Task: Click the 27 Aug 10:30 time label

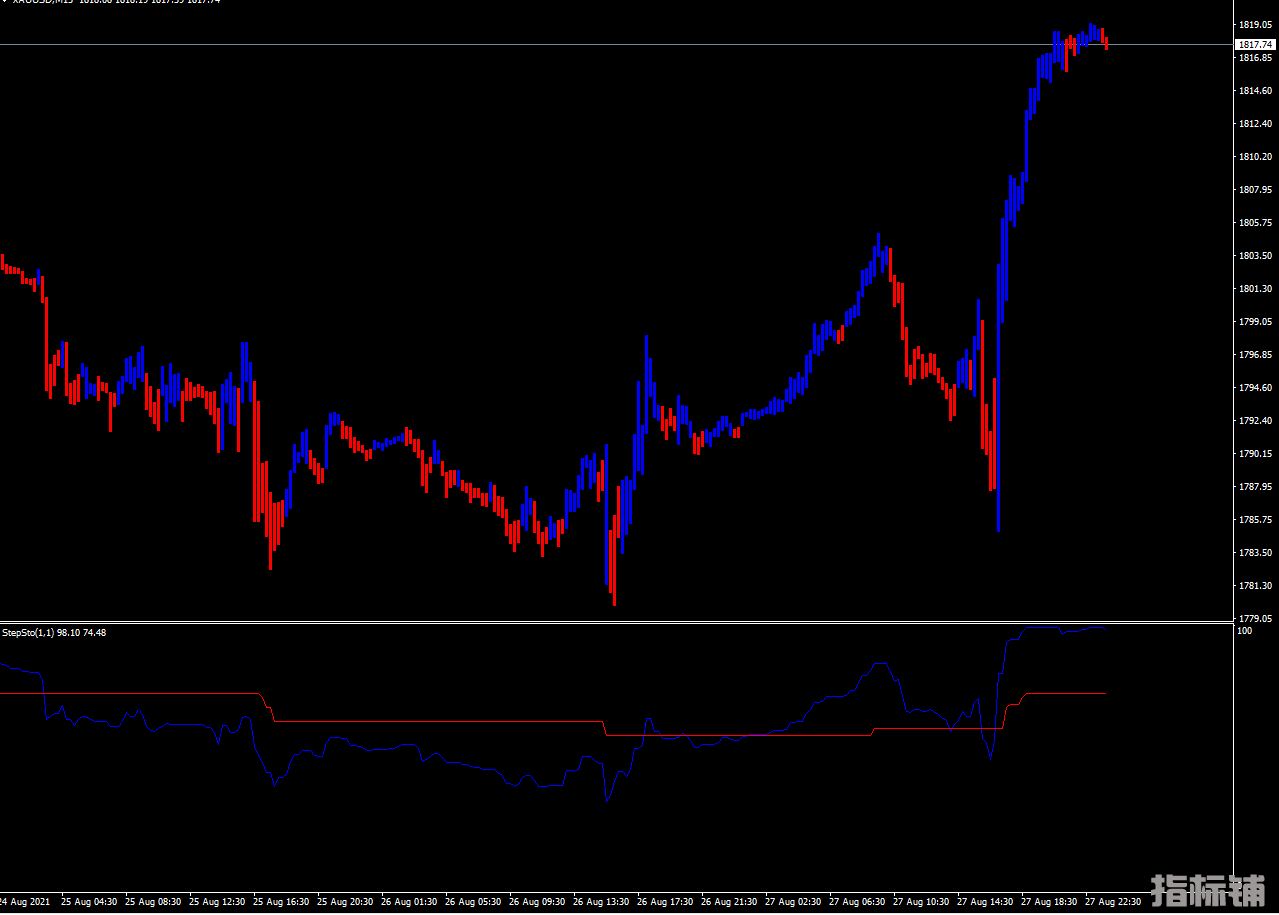Action: (x=921, y=902)
